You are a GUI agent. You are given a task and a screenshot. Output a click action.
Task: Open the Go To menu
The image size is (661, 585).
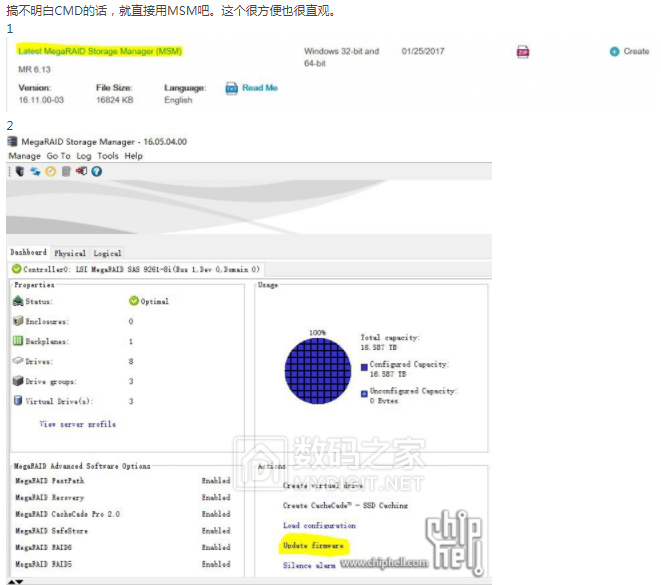tap(58, 156)
